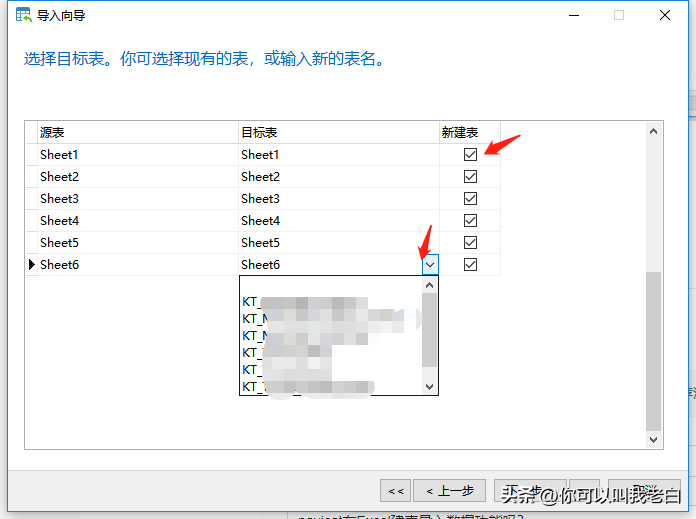Click scroll-up arrow in the dropdown list

click(x=429, y=285)
